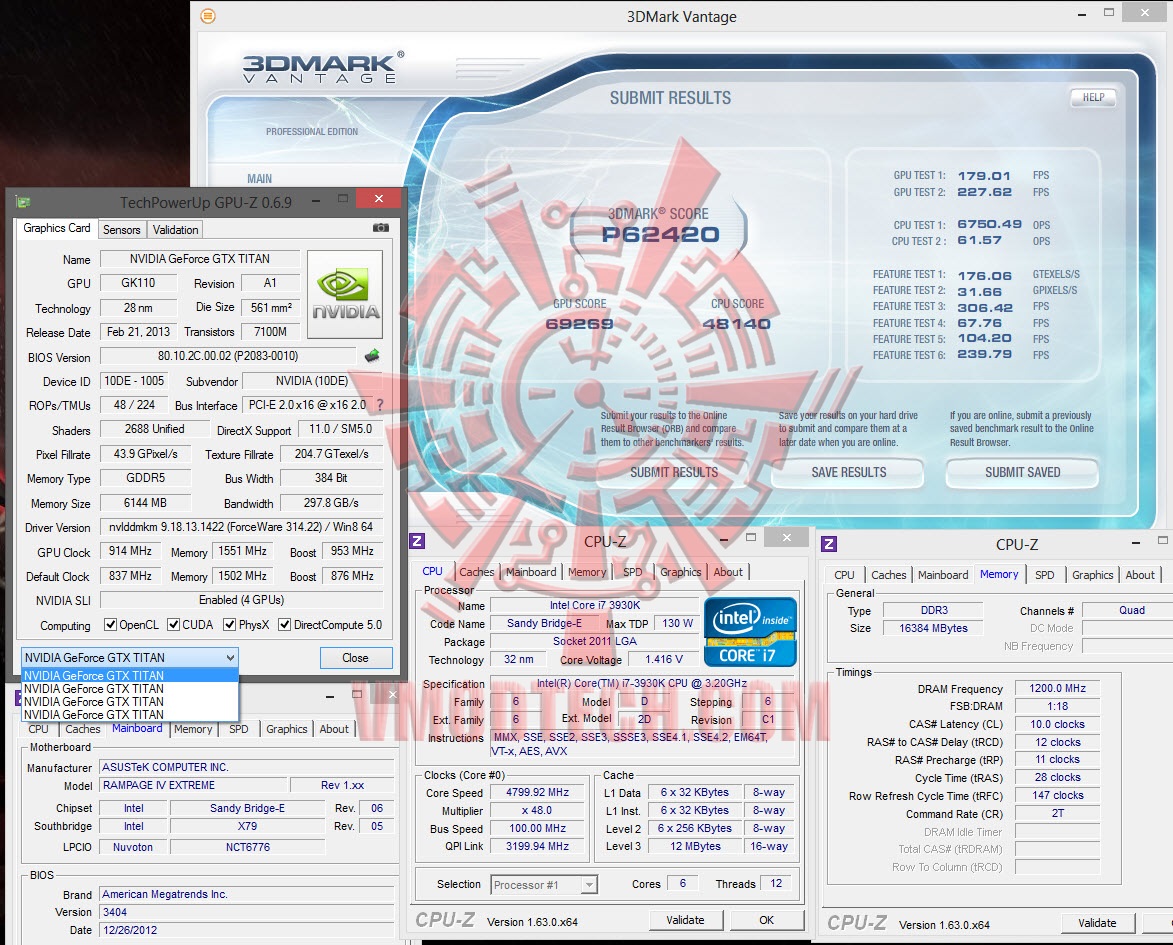Click the 3DMark score P62420
This screenshot has height=945, width=1173.
(660, 235)
